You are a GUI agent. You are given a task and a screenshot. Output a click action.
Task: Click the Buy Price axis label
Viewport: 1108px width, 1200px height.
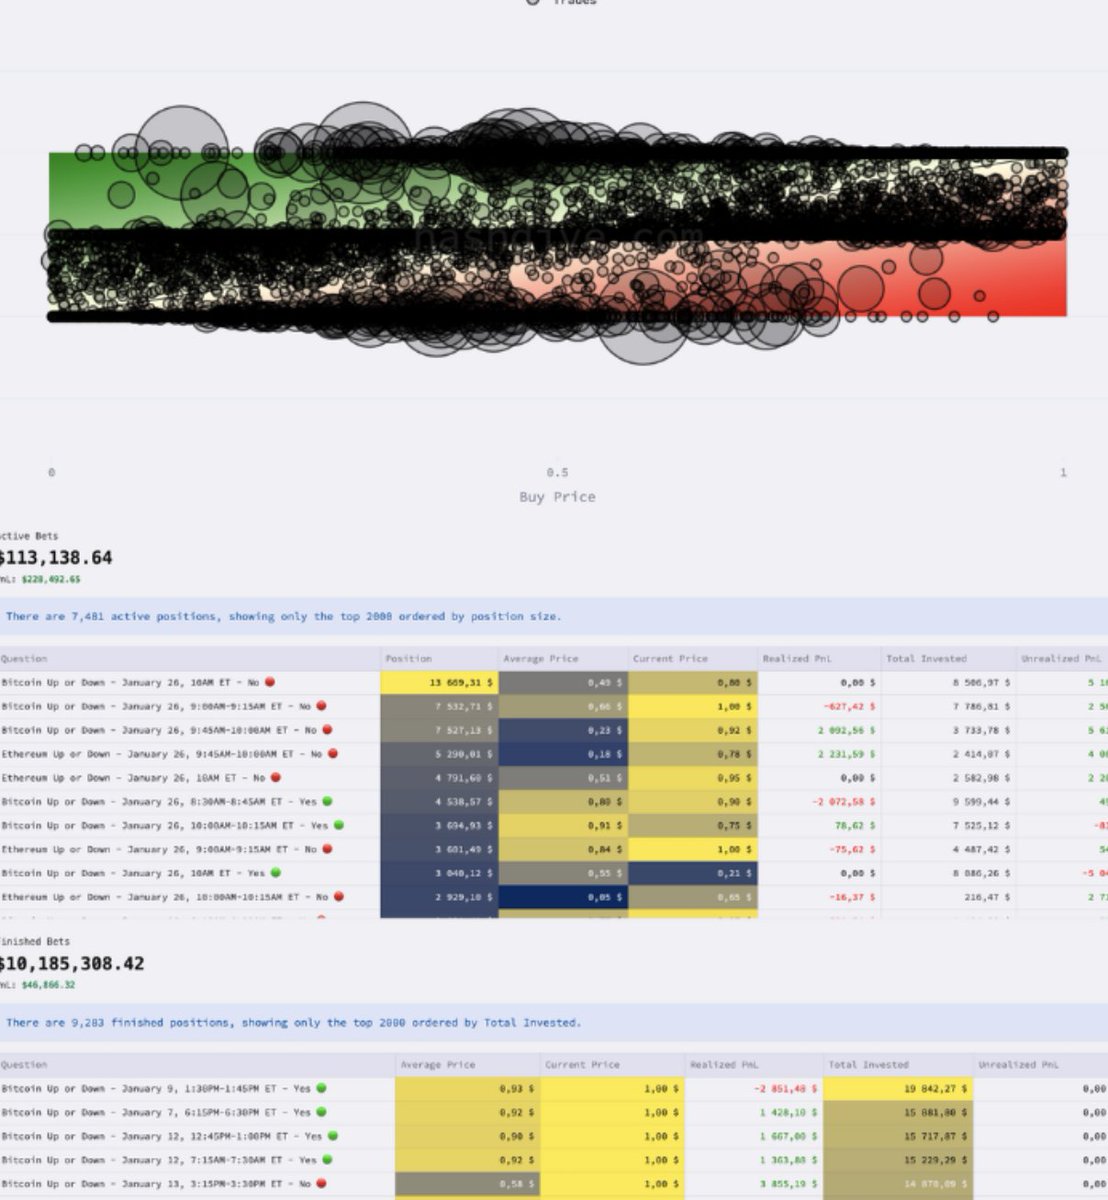557,497
